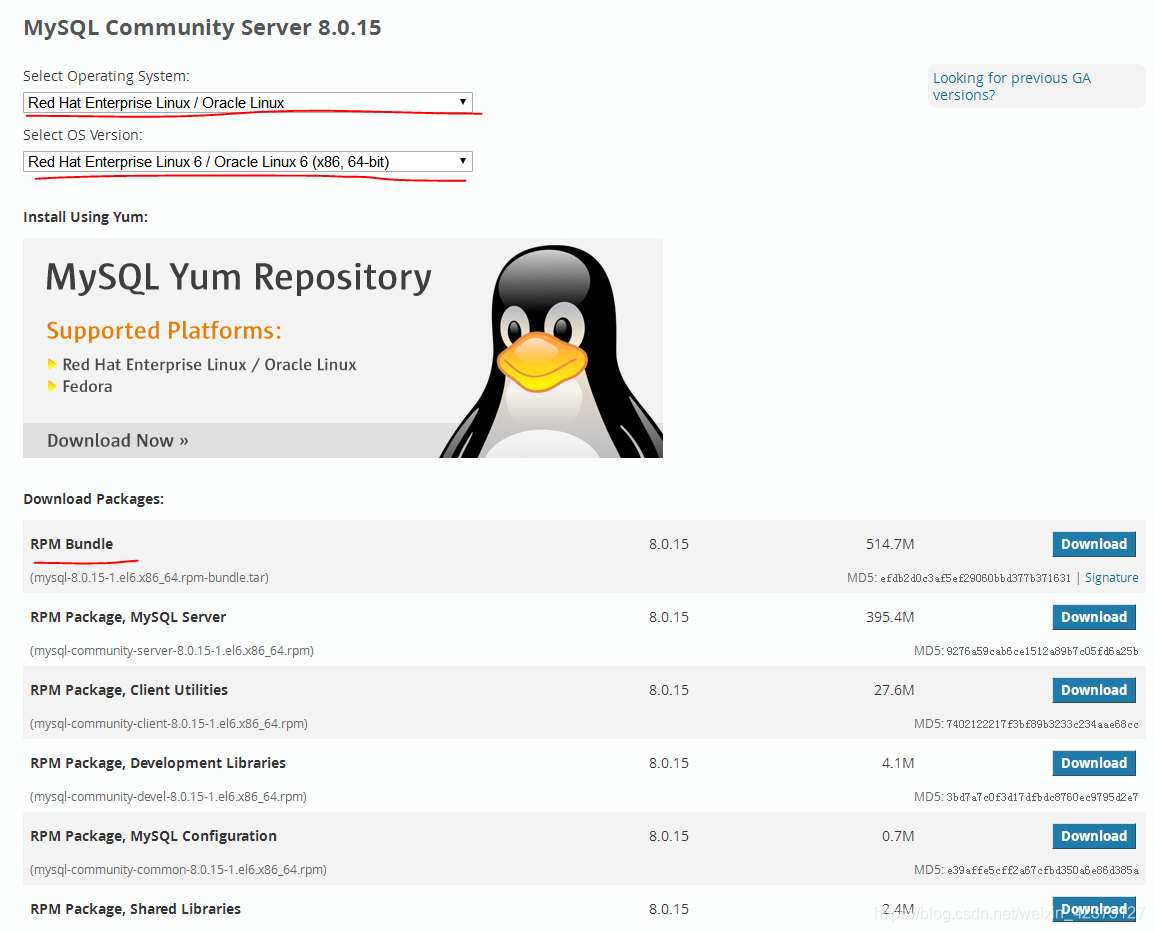Image resolution: width=1155 pixels, height=932 pixels.
Task: Download RPM Package, MySQL Configuration
Action: point(1094,835)
